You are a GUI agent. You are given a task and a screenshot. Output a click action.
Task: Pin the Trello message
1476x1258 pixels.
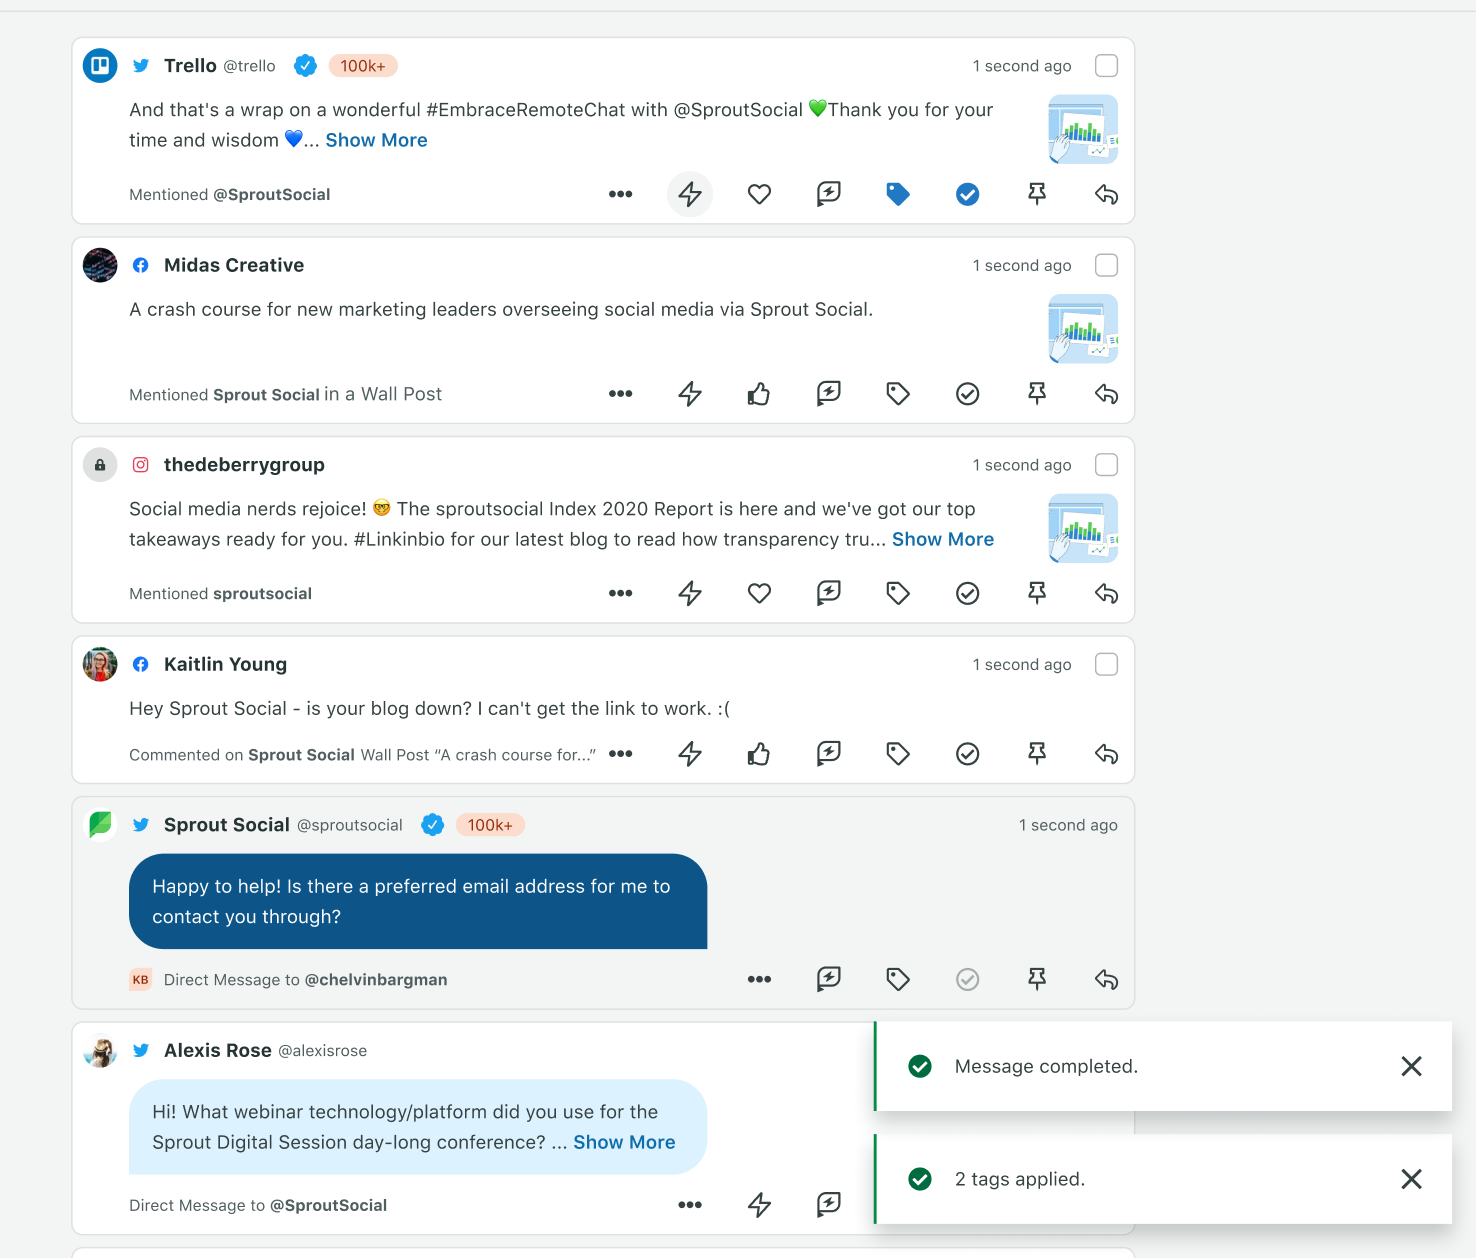pos(1037,194)
